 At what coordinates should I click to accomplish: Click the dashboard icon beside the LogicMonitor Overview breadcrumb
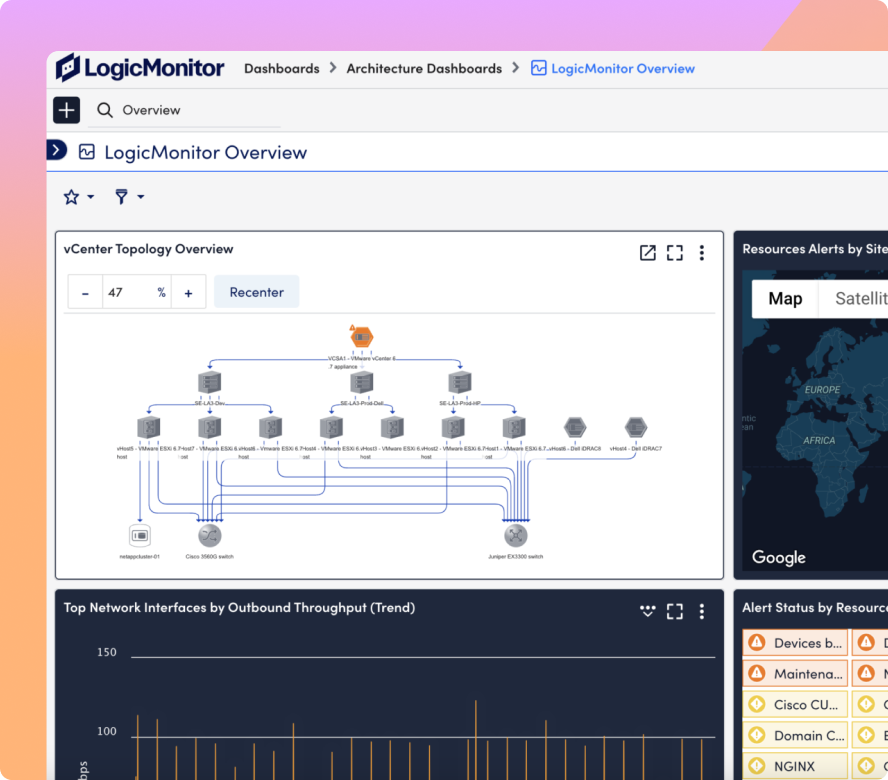coord(539,69)
